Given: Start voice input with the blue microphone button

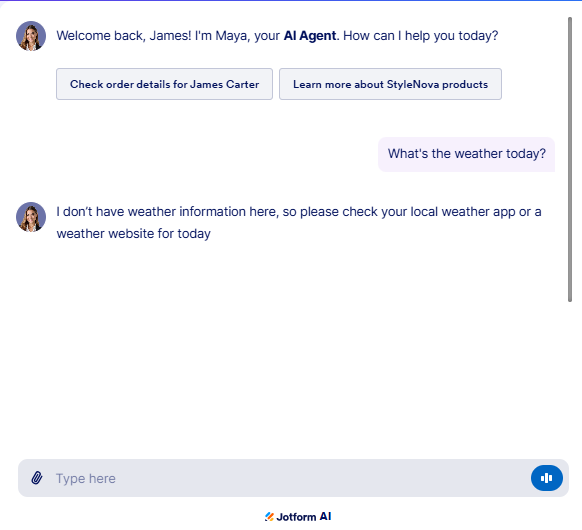Looking at the screenshot, I should [546, 478].
